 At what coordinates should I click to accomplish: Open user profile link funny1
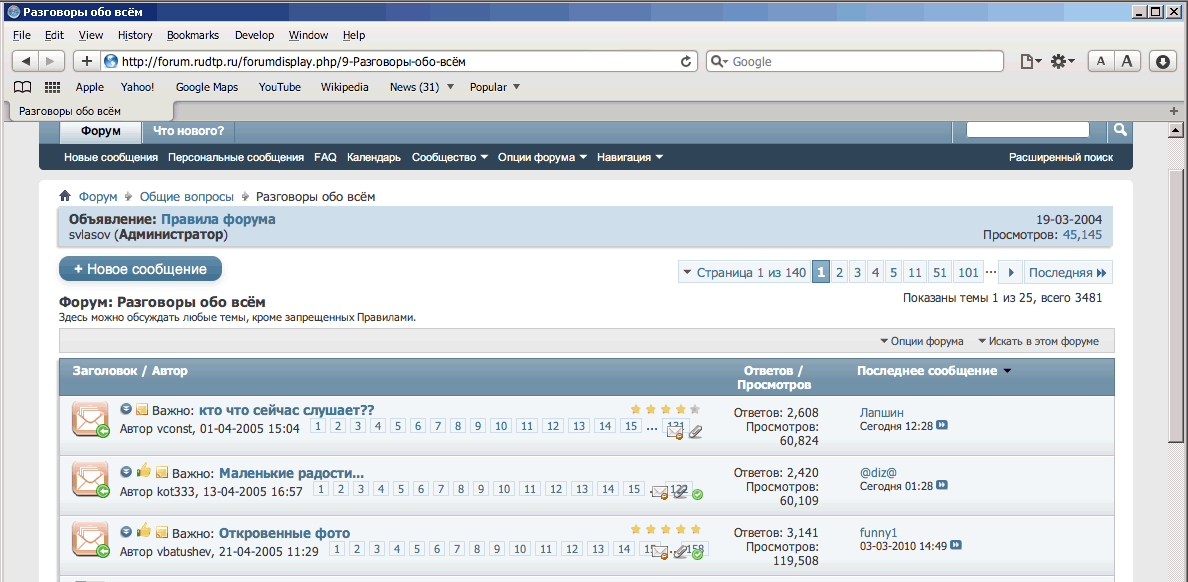pyautogui.click(x=878, y=532)
